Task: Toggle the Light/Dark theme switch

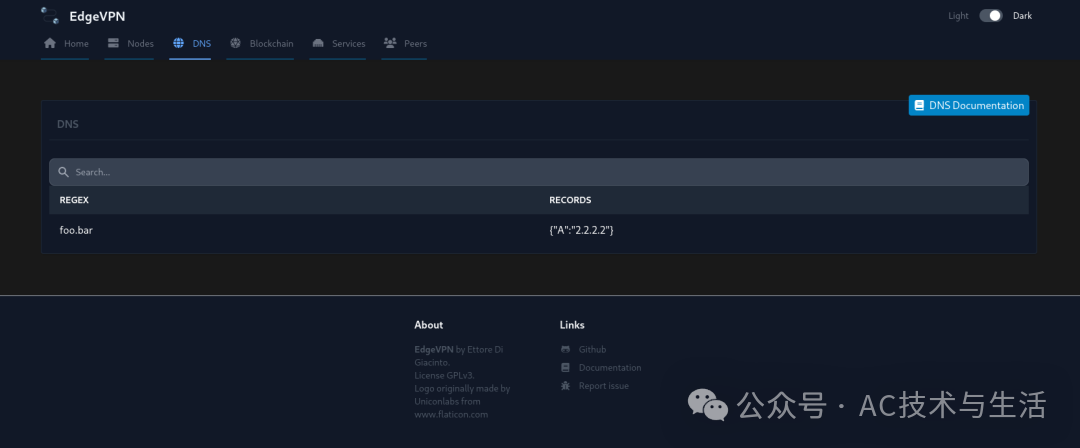Action: click(x=990, y=16)
